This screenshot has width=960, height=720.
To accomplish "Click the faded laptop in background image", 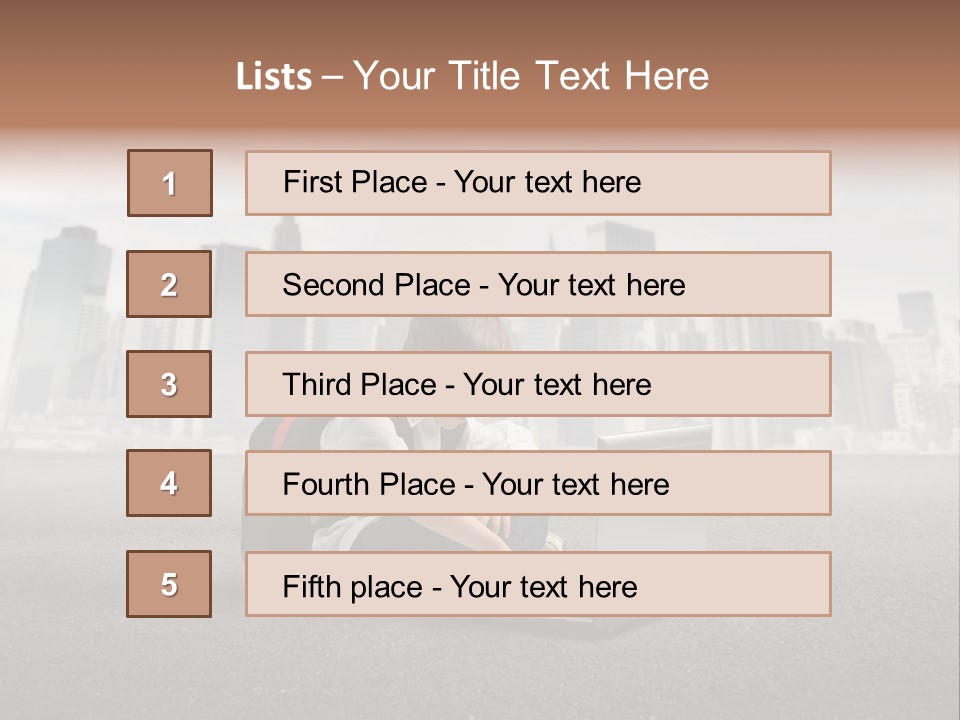I will click(655, 435).
